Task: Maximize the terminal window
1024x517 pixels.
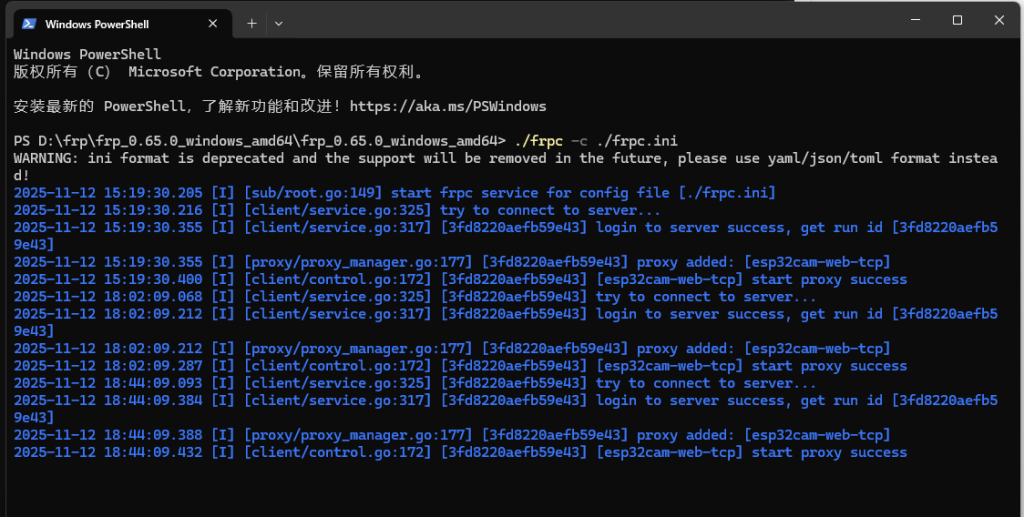Action: click(957, 20)
